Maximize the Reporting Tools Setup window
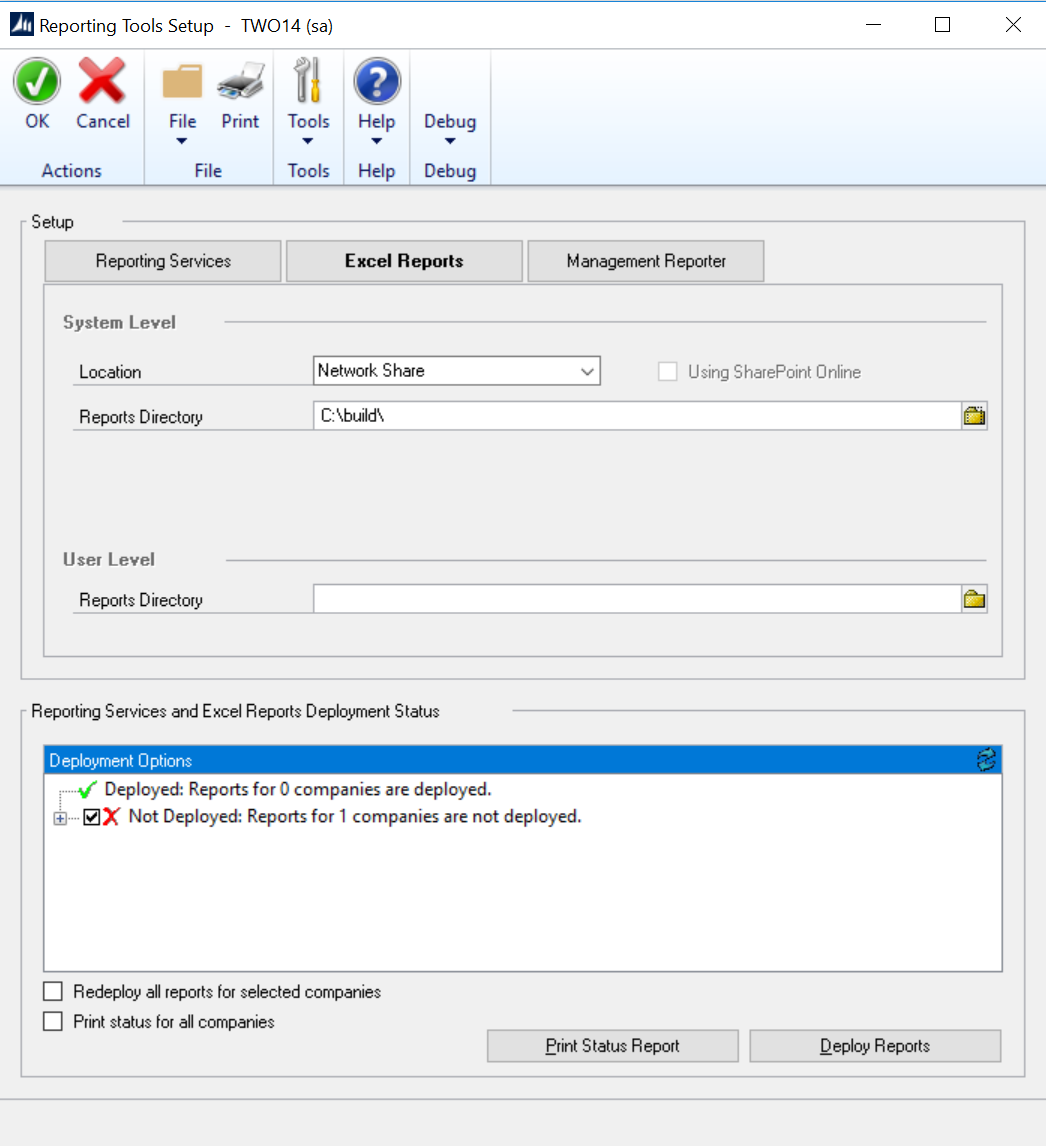The height and width of the screenshot is (1146, 1046). 943,25
